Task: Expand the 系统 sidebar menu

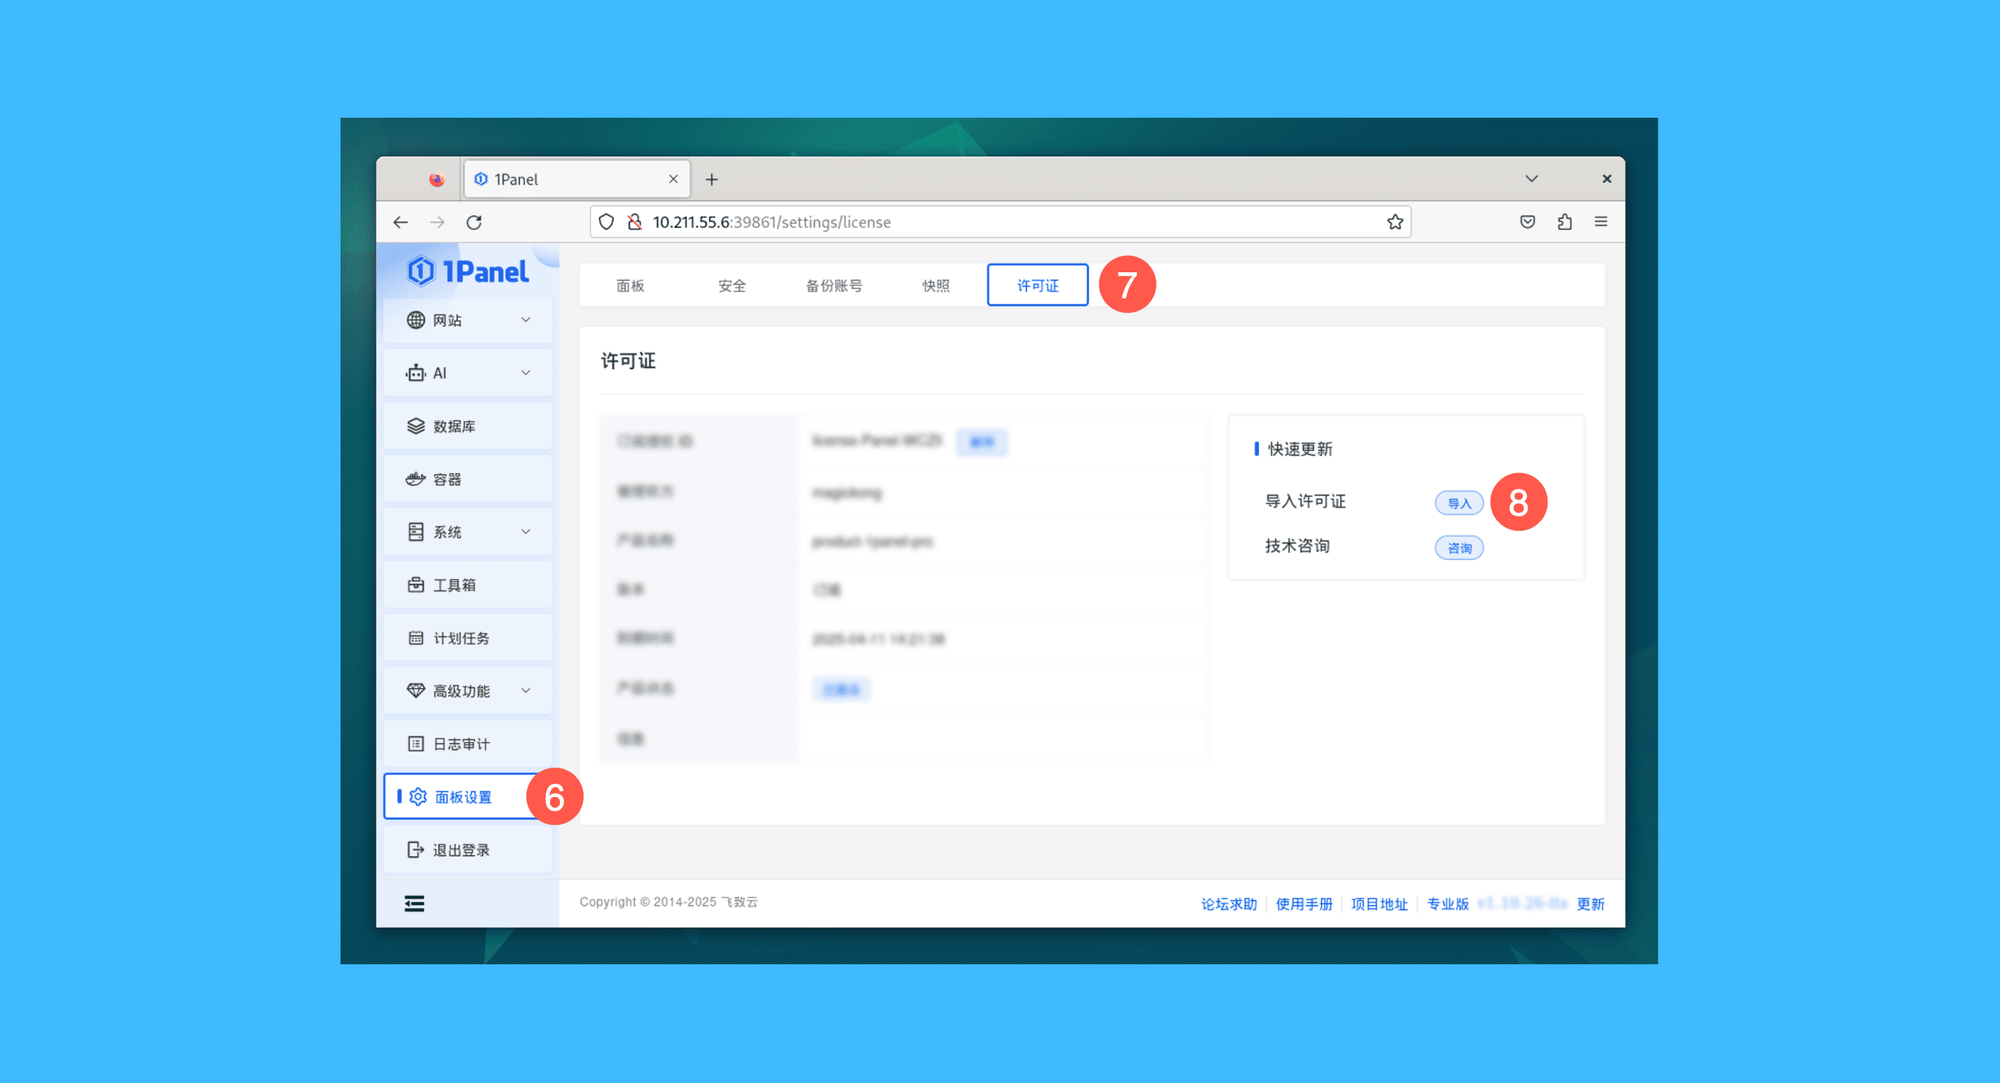Action: (x=468, y=532)
